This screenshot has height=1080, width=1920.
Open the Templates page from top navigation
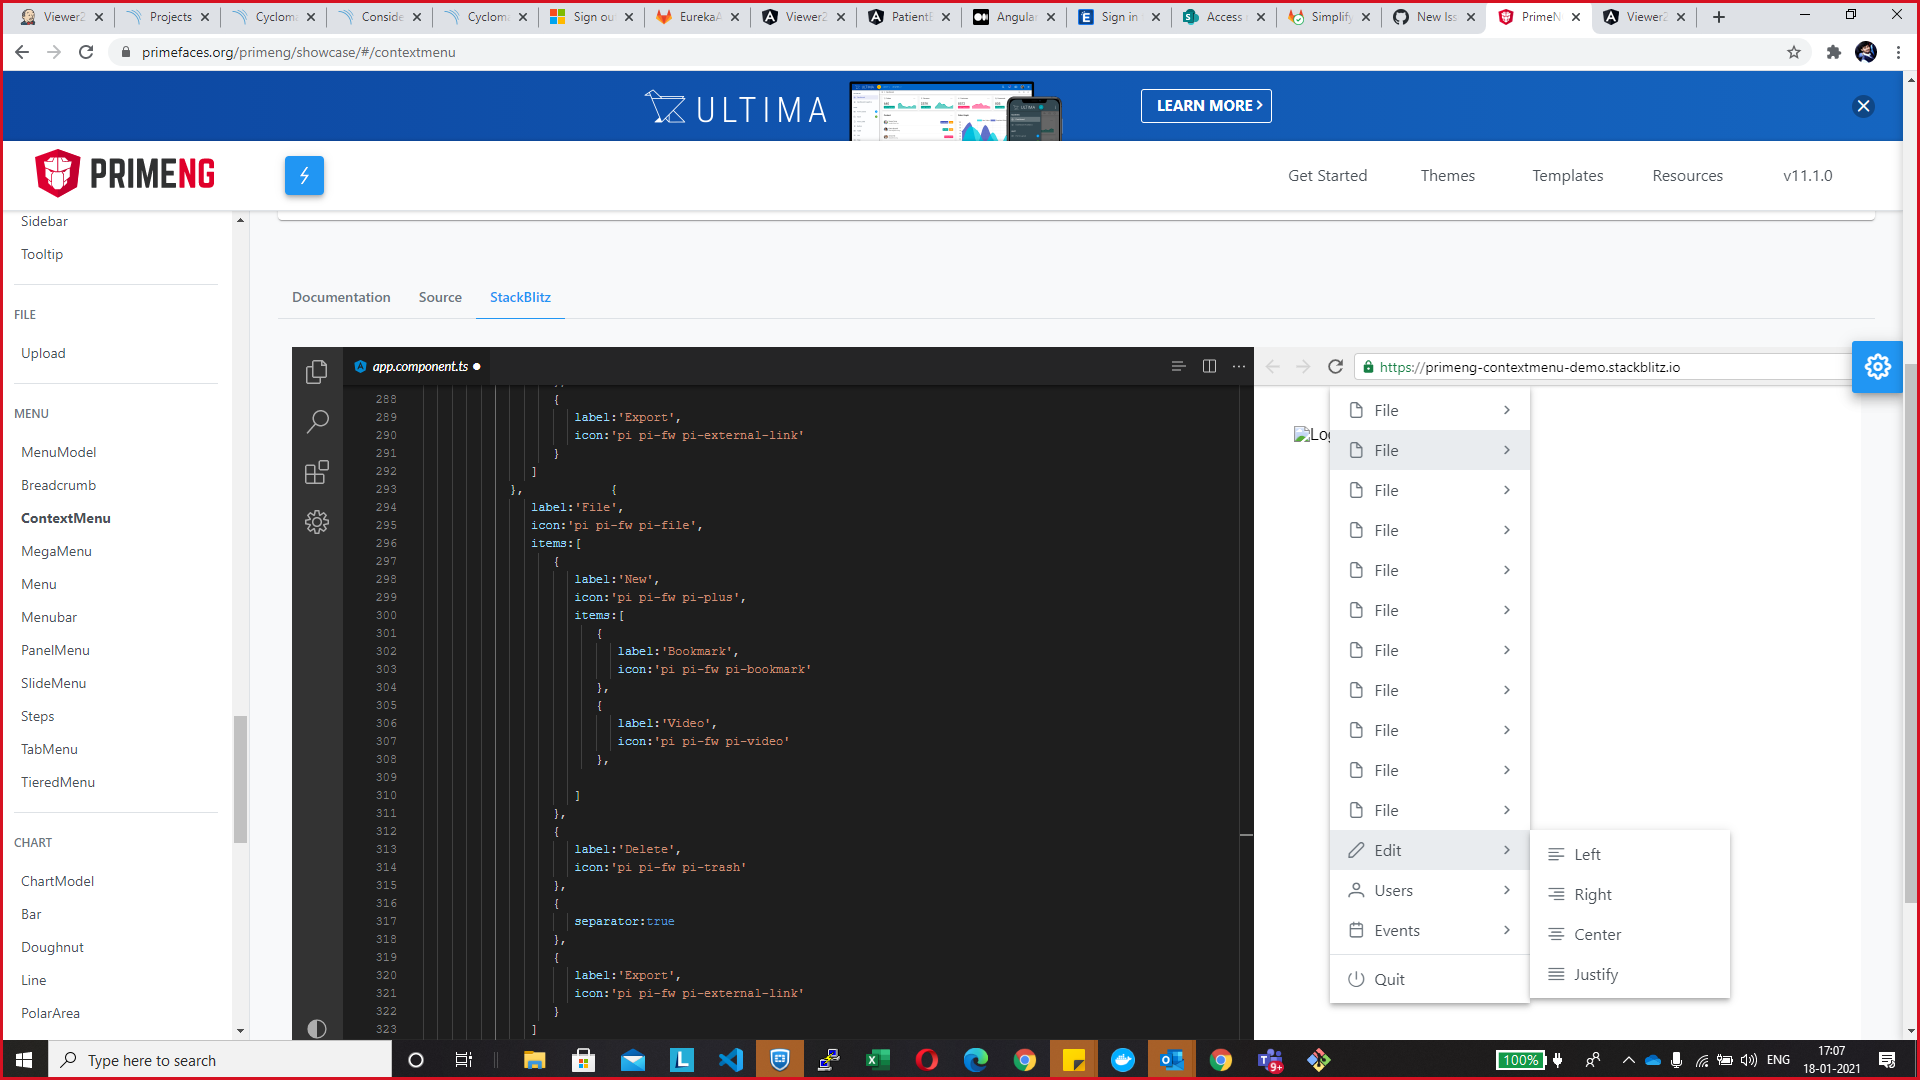click(x=1567, y=175)
